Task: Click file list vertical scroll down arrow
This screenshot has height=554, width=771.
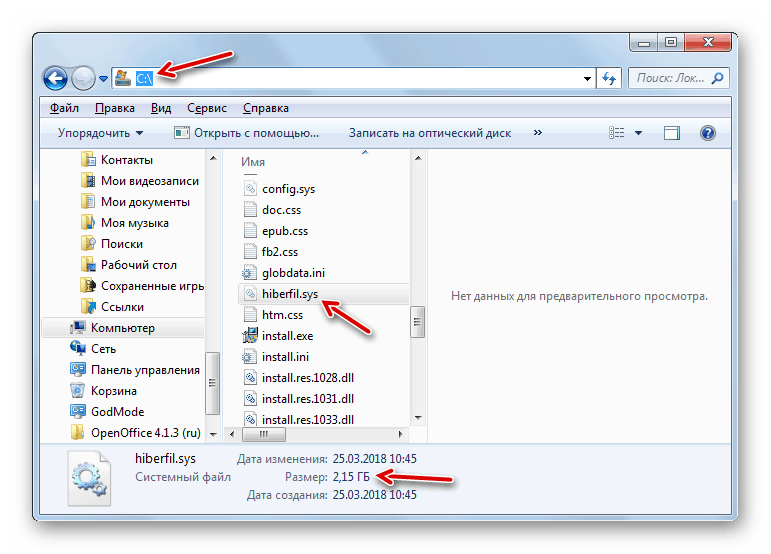Action: click(417, 418)
